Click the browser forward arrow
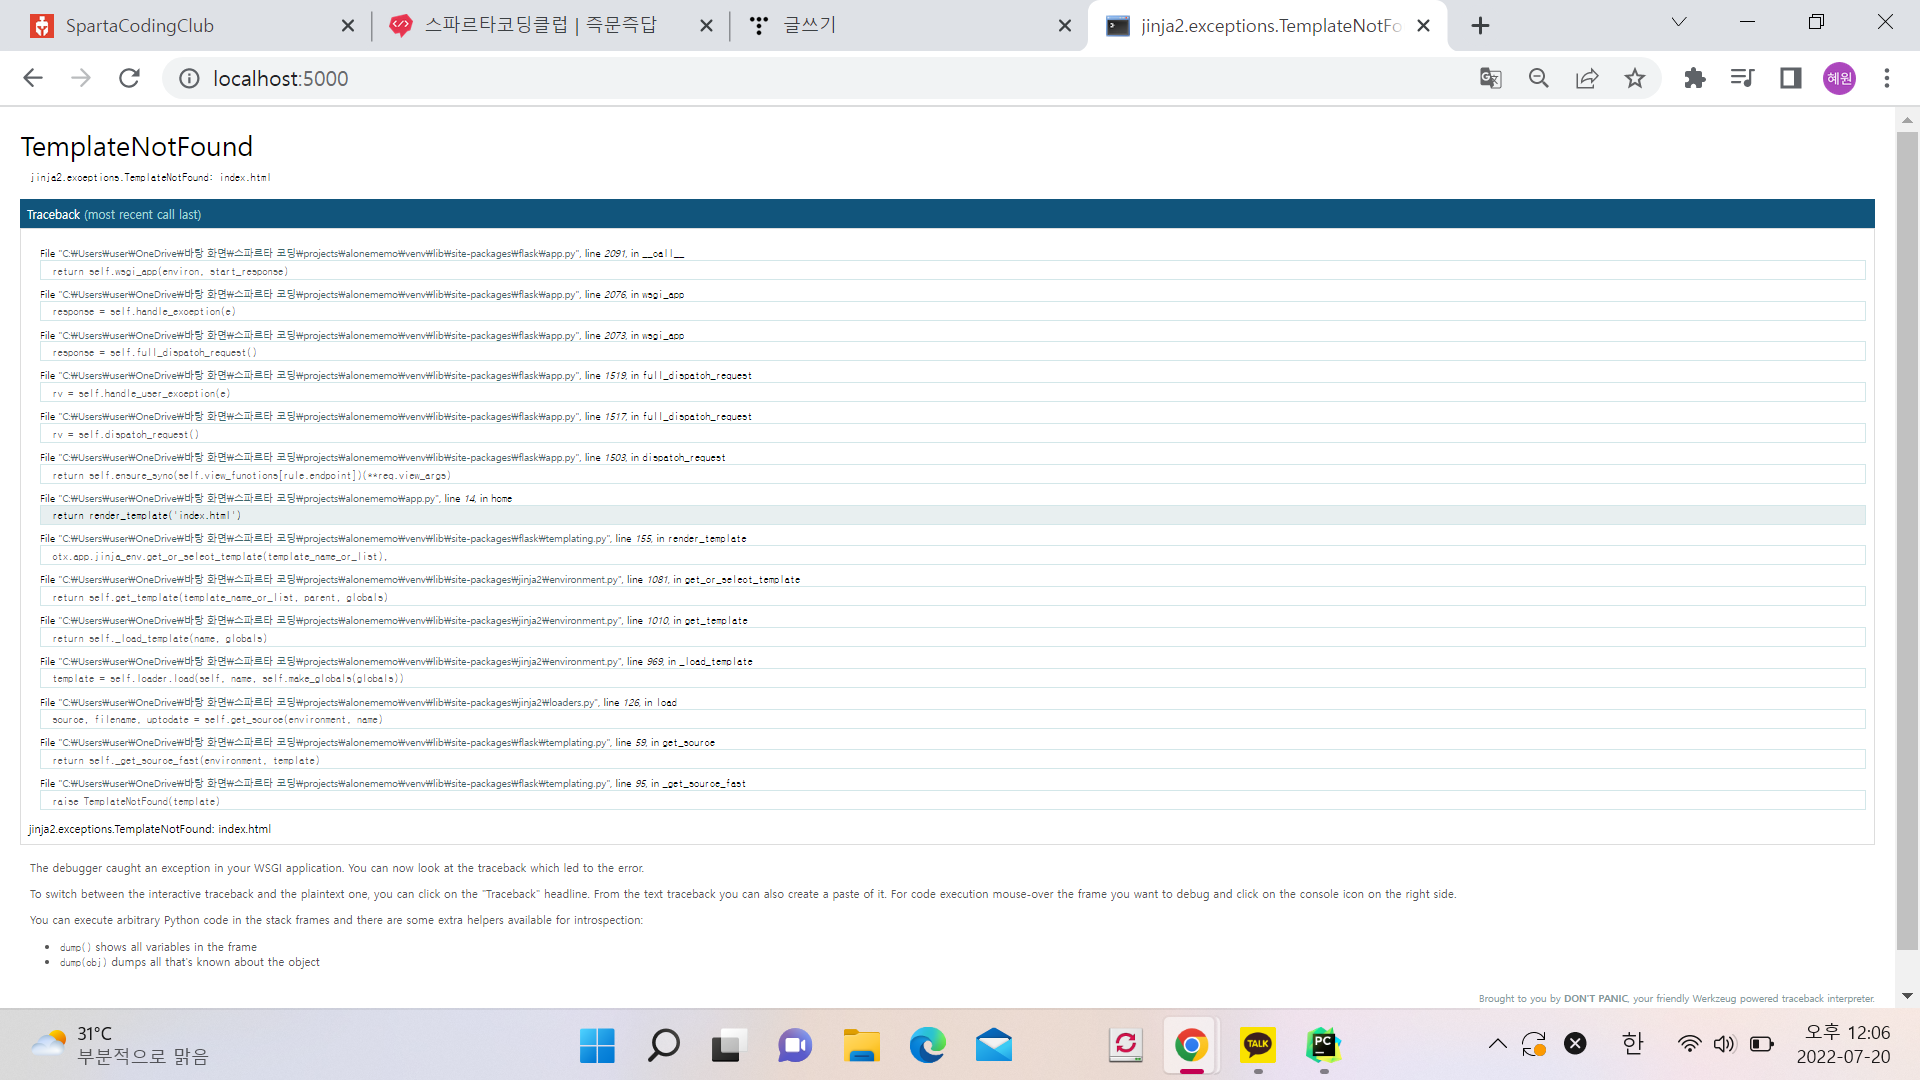The width and height of the screenshot is (1920, 1080). coord(81,78)
